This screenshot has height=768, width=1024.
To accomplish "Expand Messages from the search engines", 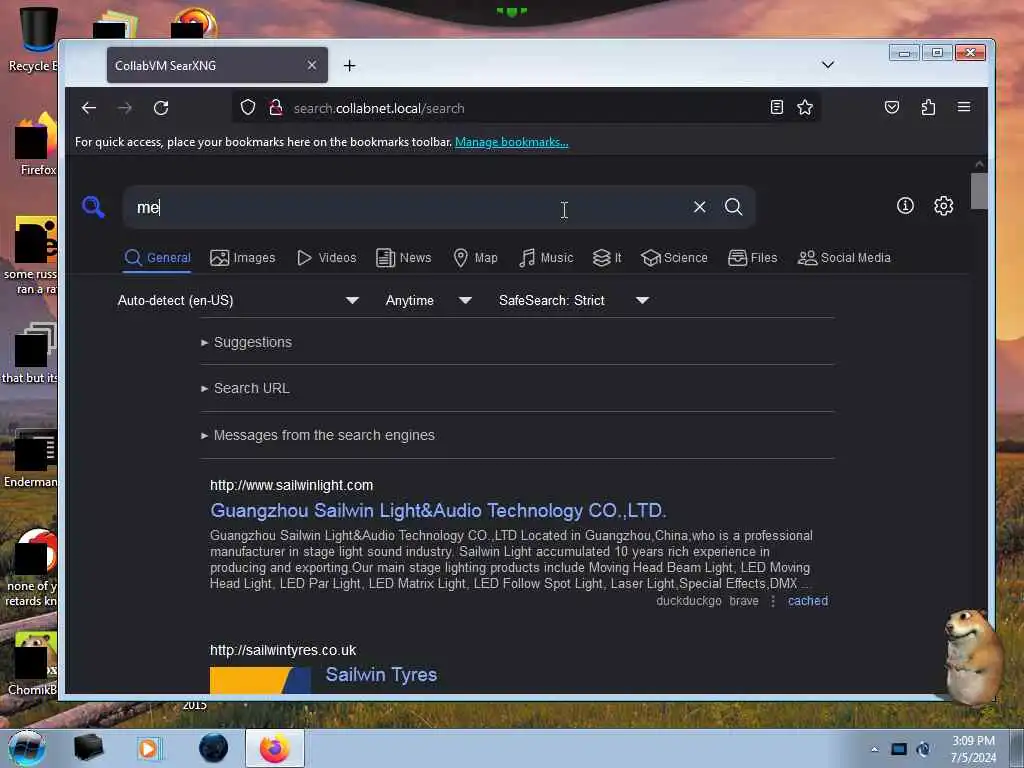I will pos(318,435).
